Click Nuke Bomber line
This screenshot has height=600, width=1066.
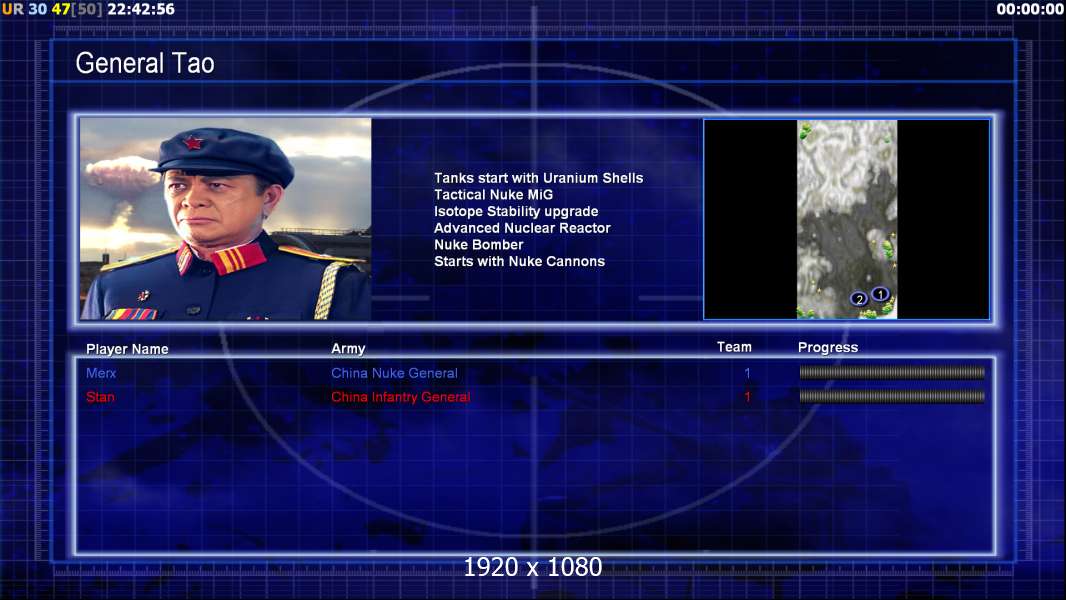pyautogui.click(x=479, y=245)
